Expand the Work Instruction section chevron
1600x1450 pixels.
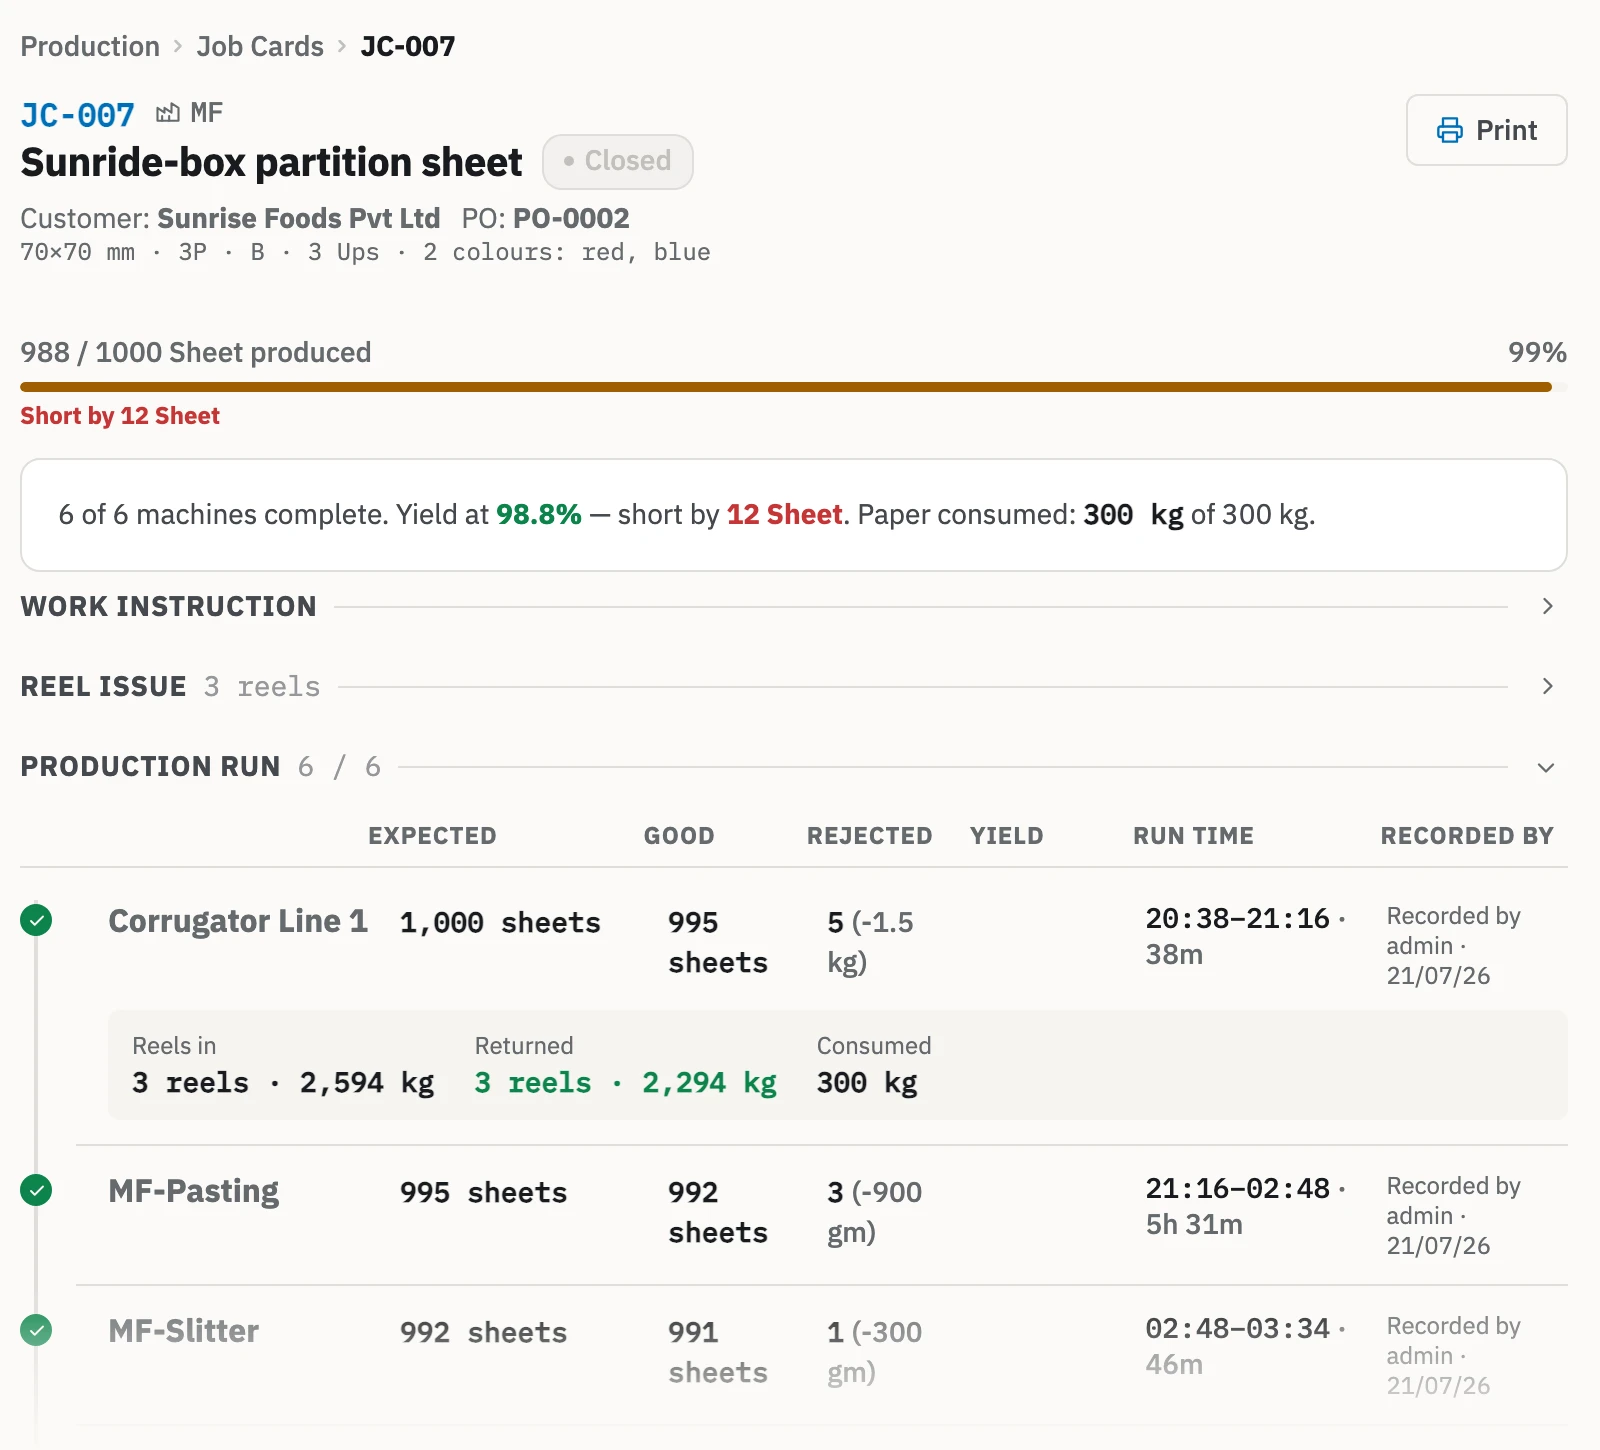click(x=1547, y=606)
